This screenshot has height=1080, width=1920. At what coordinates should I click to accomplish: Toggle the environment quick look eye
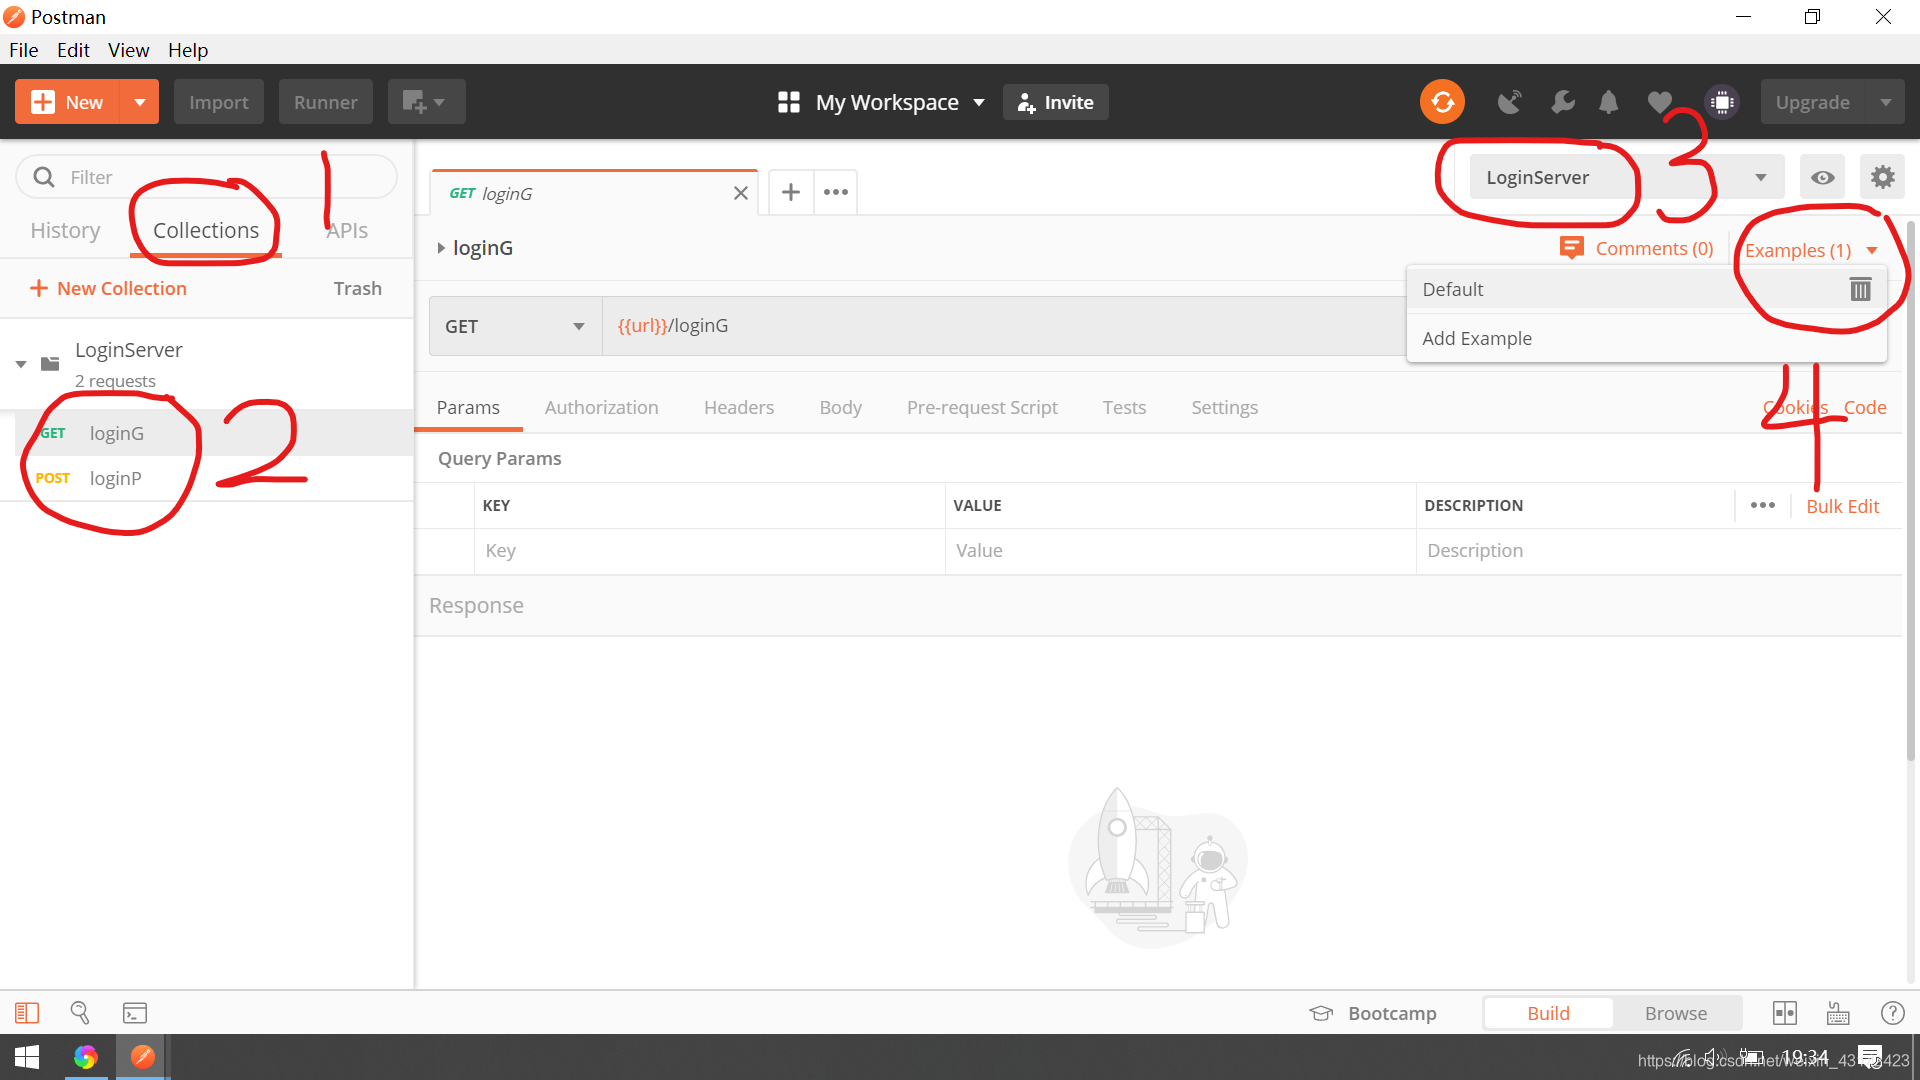[x=1822, y=177]
